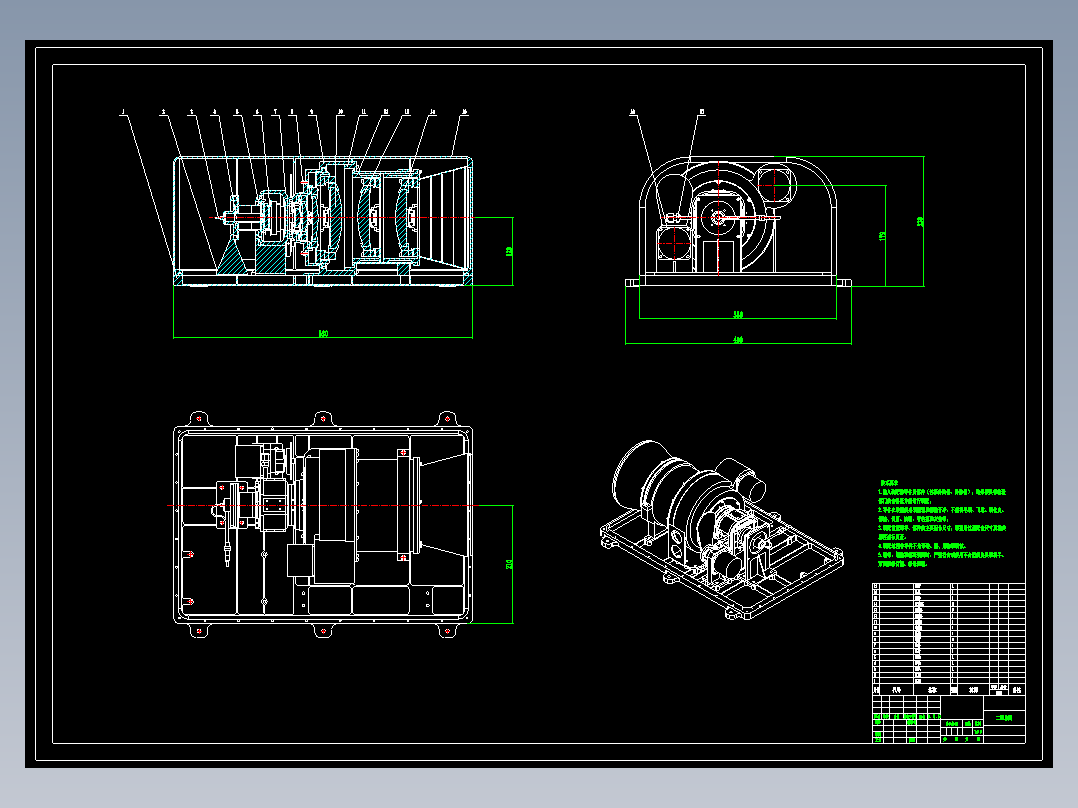Select the central hub circle in the end view
Image resolution: width=1078 pixels, height=808 pixels.
[718, 218]
